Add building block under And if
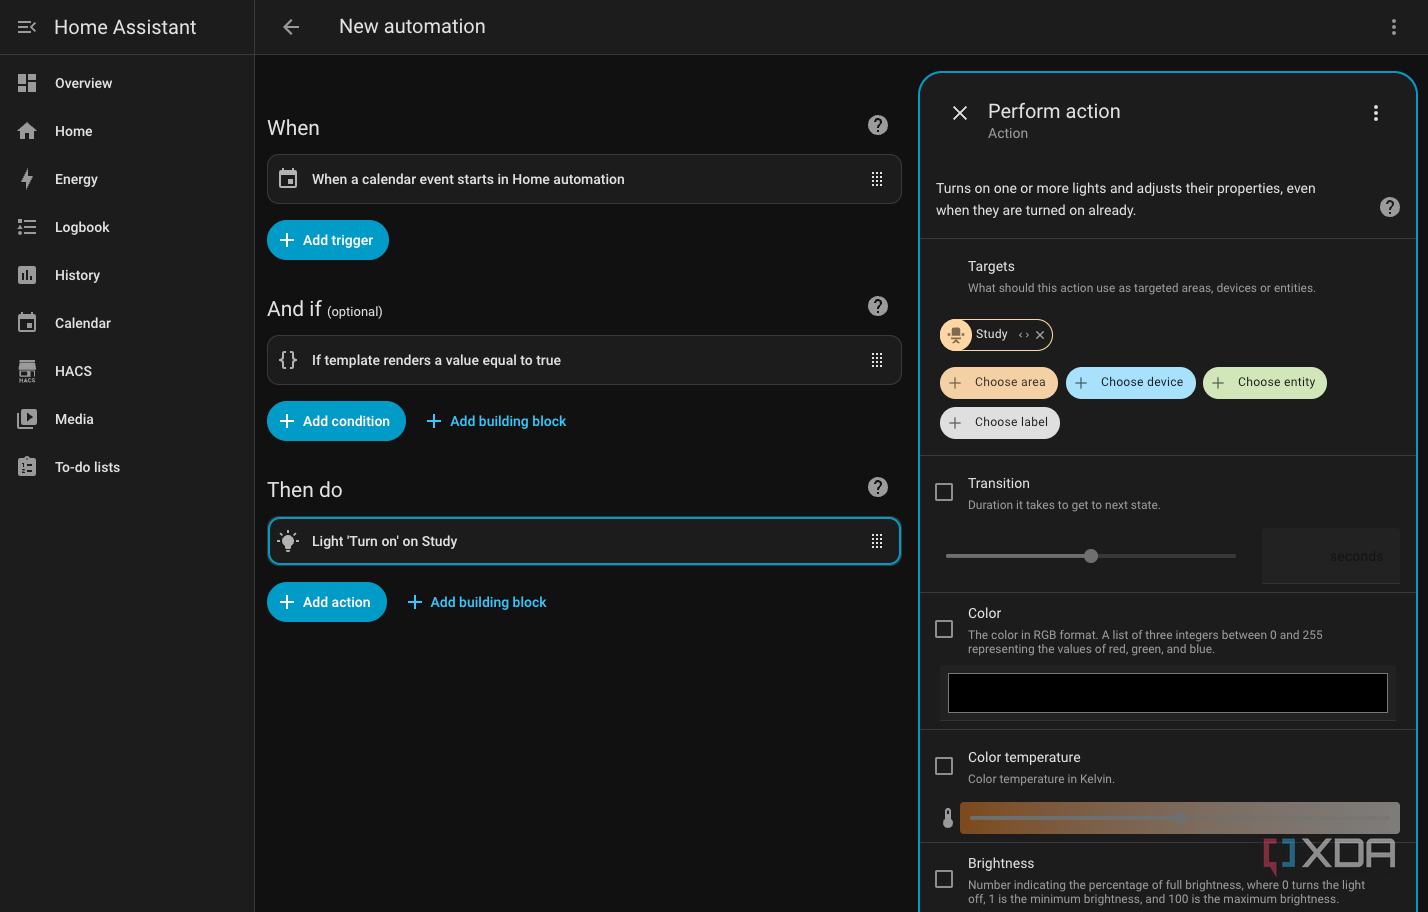The image size is (1428, 912). [497, 421]
